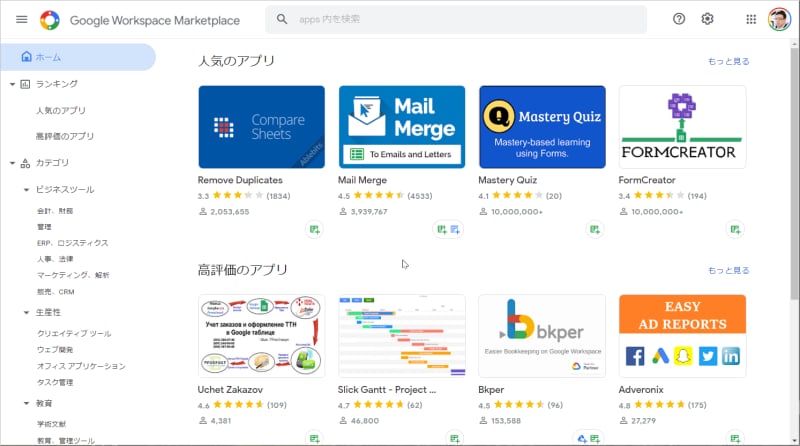
Task: Open the settings gear icon
Action: coord(707,19)
